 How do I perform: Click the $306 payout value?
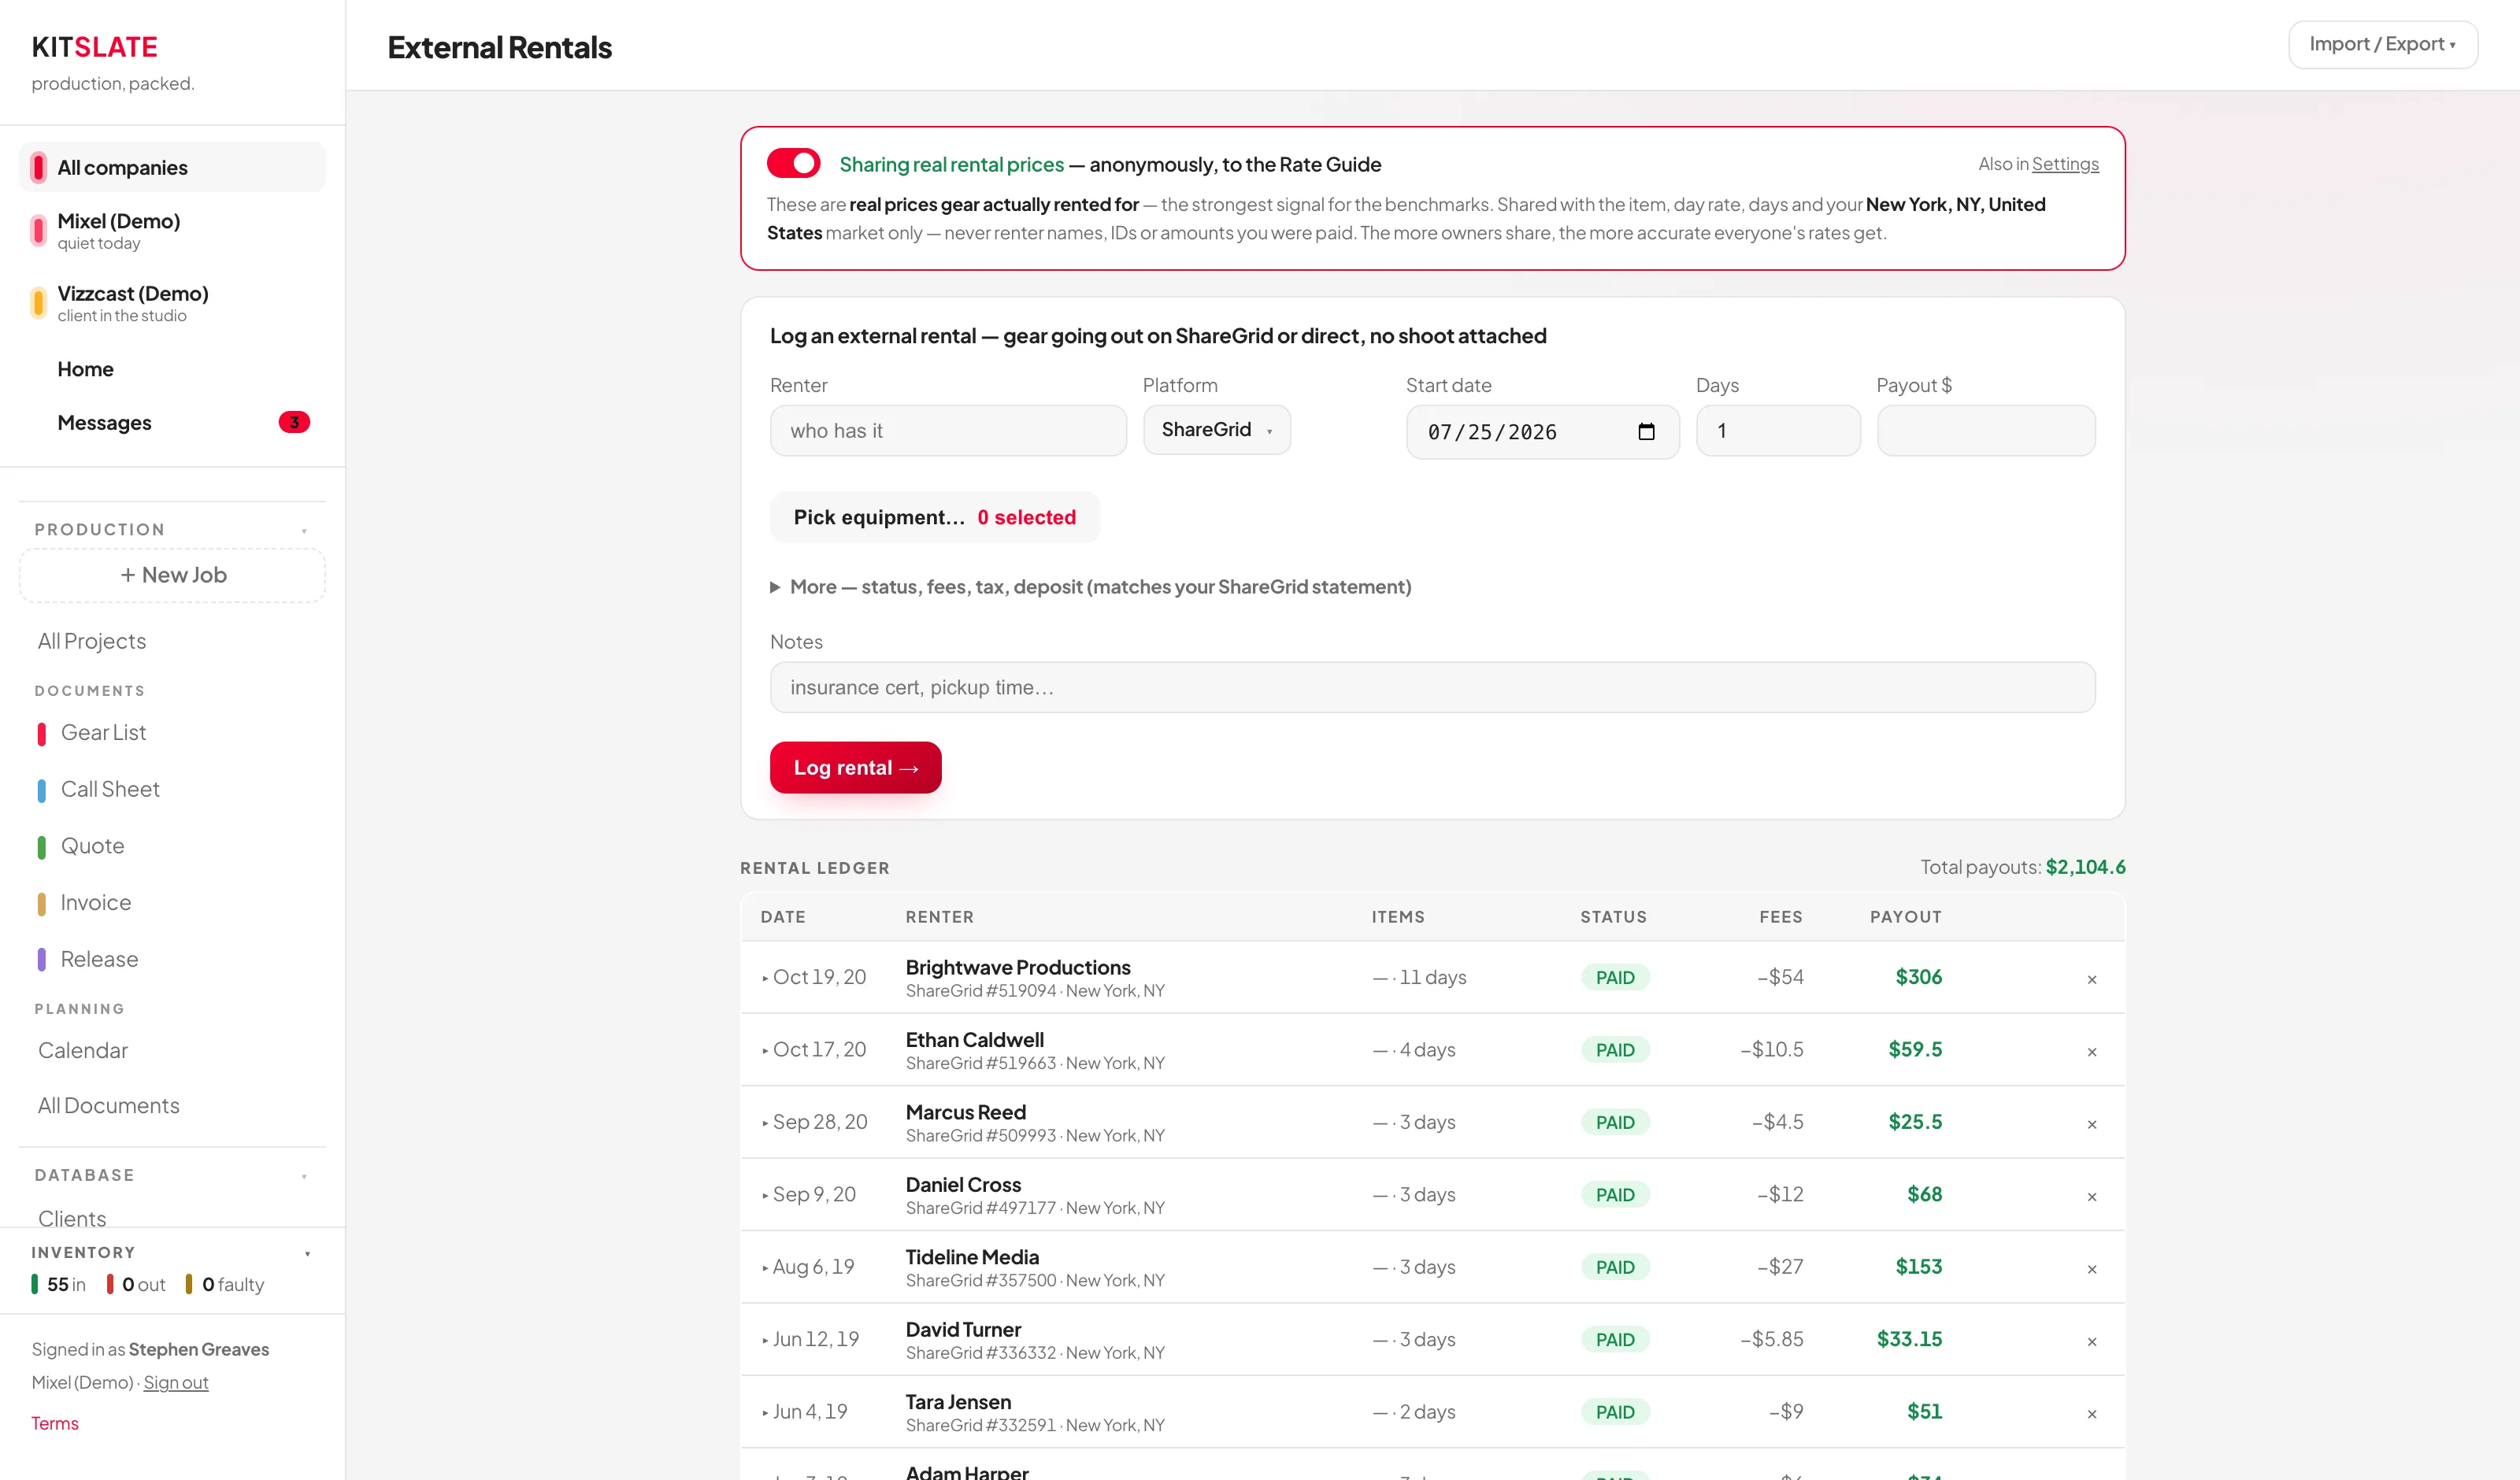pos(1918,977)
